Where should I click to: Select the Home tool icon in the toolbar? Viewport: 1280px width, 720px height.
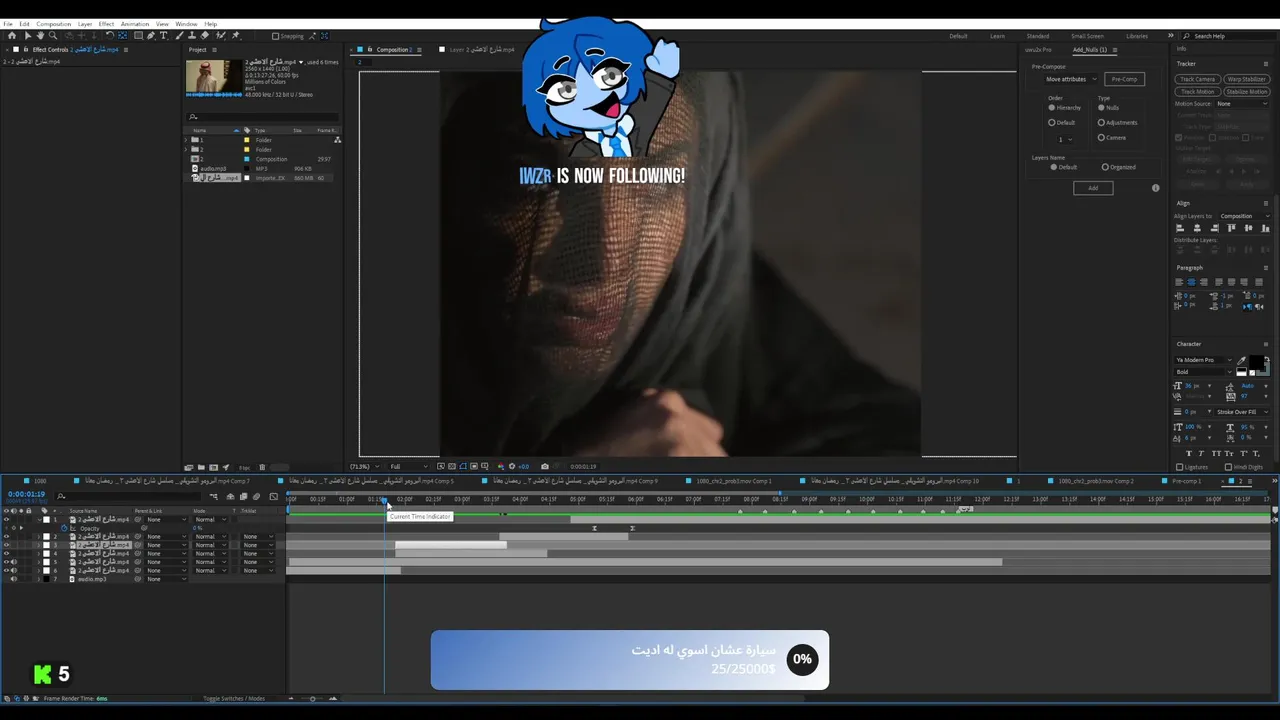click(12, 35)
